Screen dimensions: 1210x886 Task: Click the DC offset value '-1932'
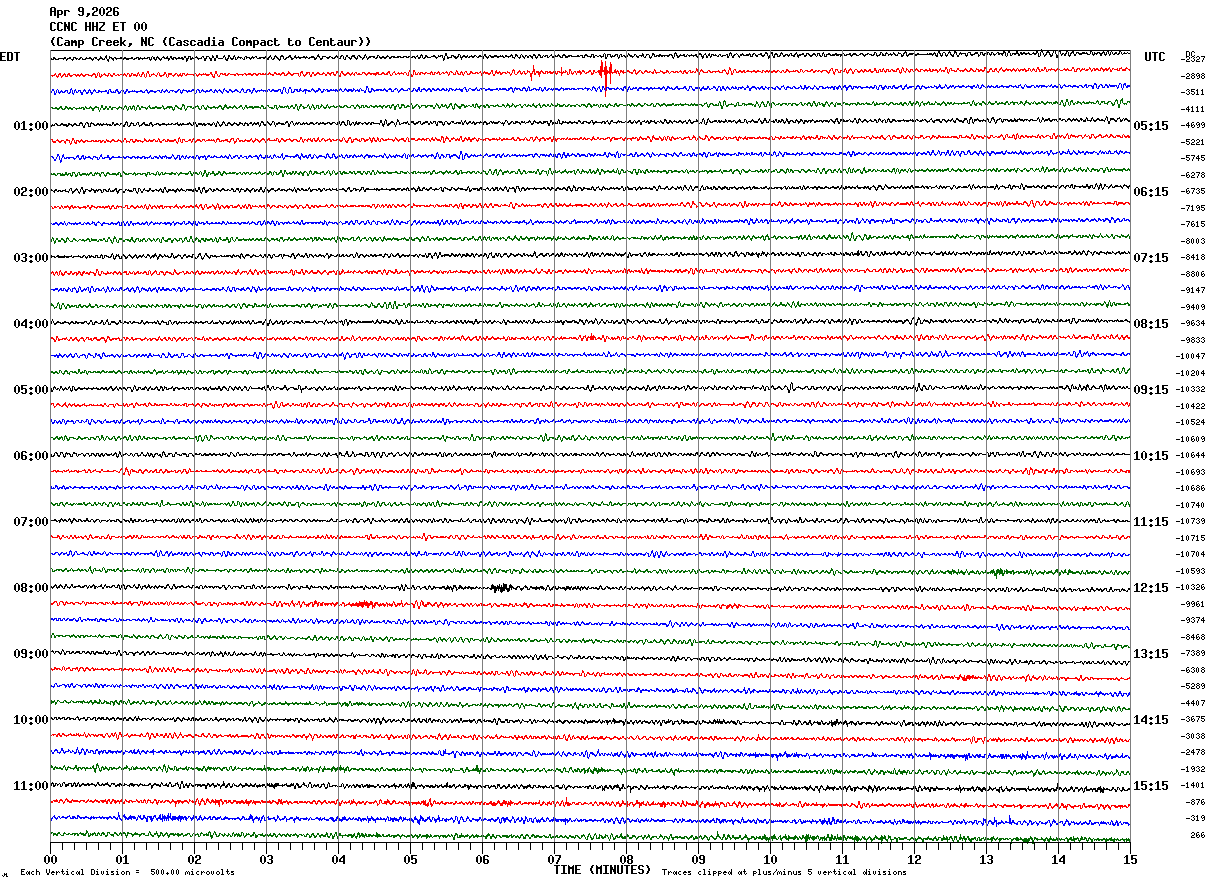1193,769
